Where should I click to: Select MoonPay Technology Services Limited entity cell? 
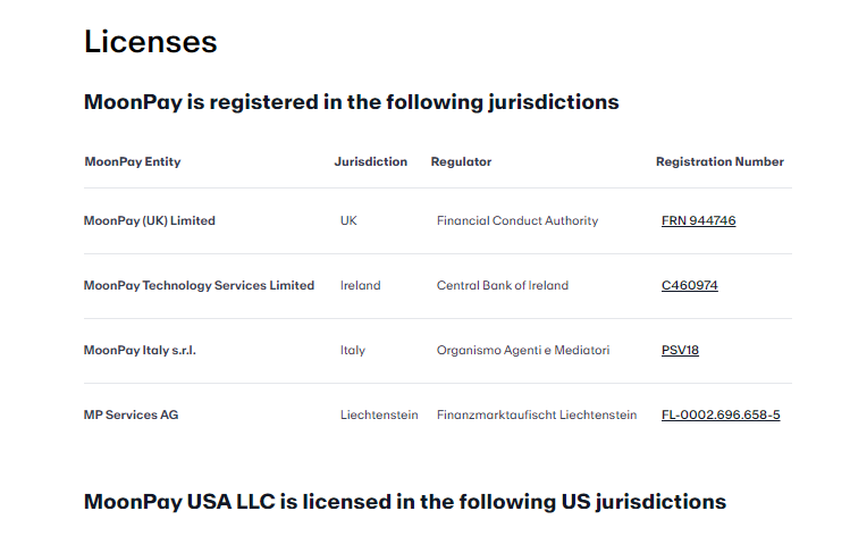click(x=199, y=286)
